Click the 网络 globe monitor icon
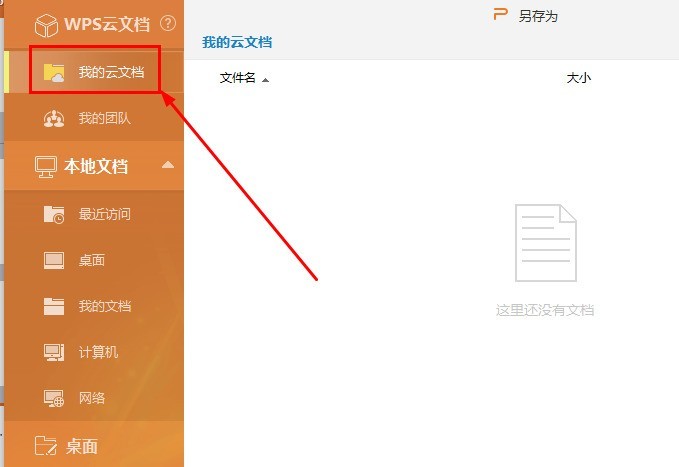Image resolution: width=679 pixels, height=467 pixels. (54, 398)
